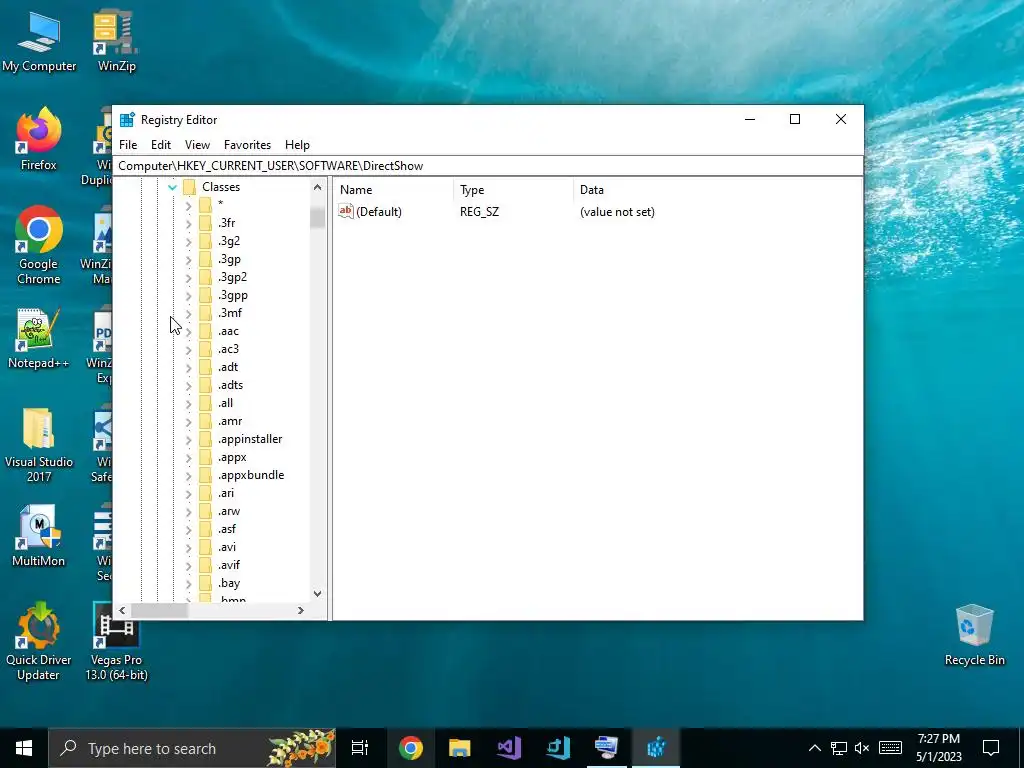Expand the .adts key
Image resolution: width=1024 pixels, height=768 pixels.
(x=189, y=386)
